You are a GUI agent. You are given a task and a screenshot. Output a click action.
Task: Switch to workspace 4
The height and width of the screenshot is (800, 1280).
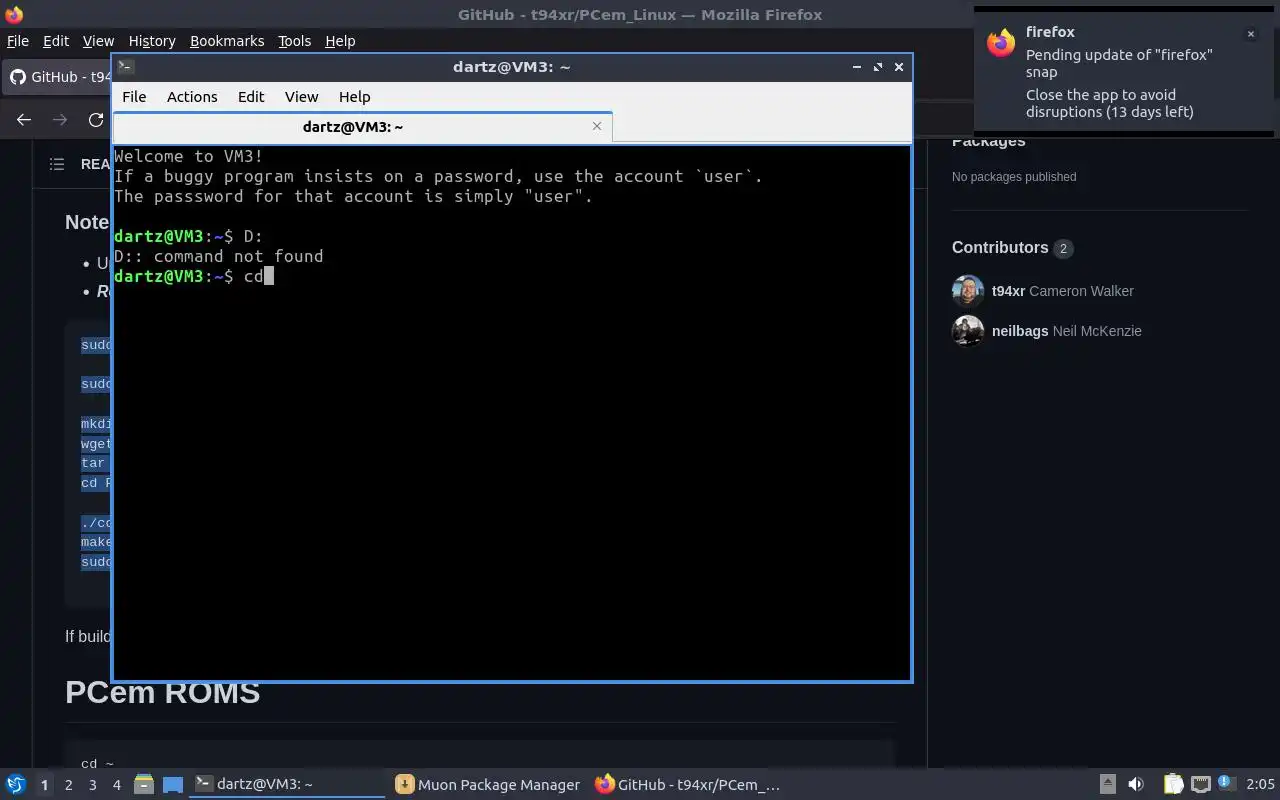tap(116, 785)
